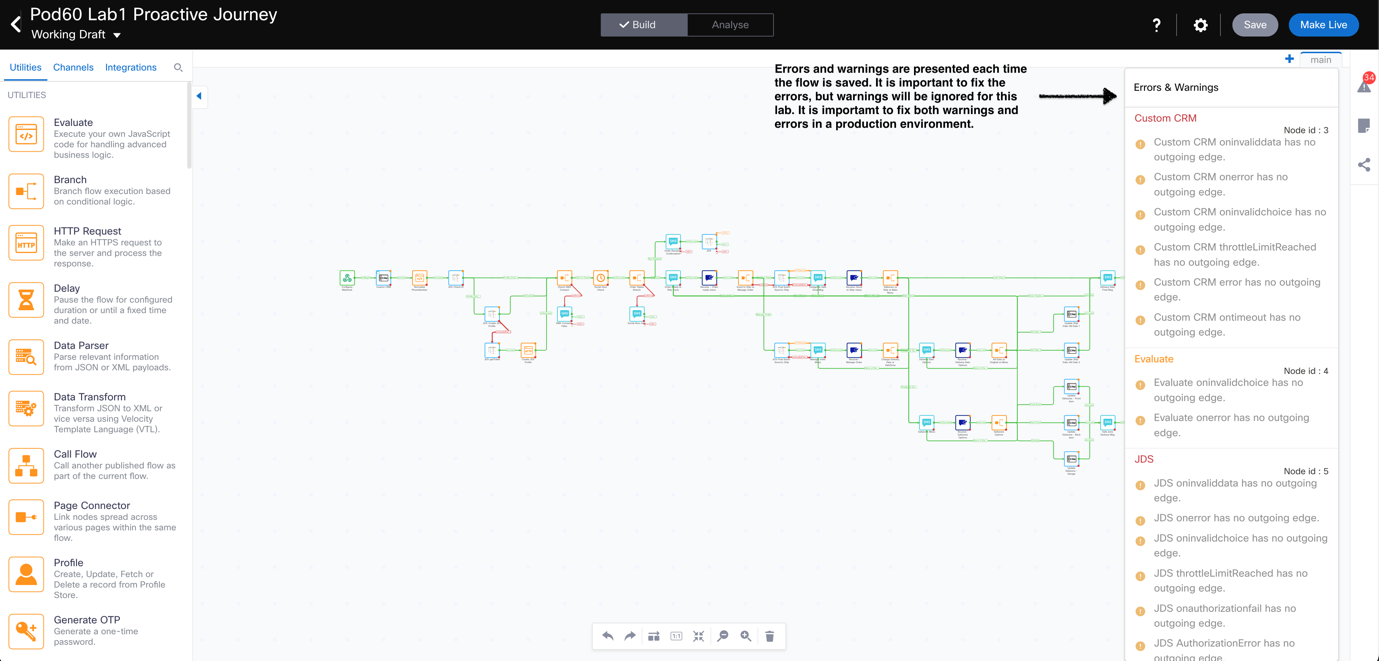Select the Delay hourglass node icon
Image resolution: width=1379 pixels, height=661 pixels.
click(x=26, y=300)
